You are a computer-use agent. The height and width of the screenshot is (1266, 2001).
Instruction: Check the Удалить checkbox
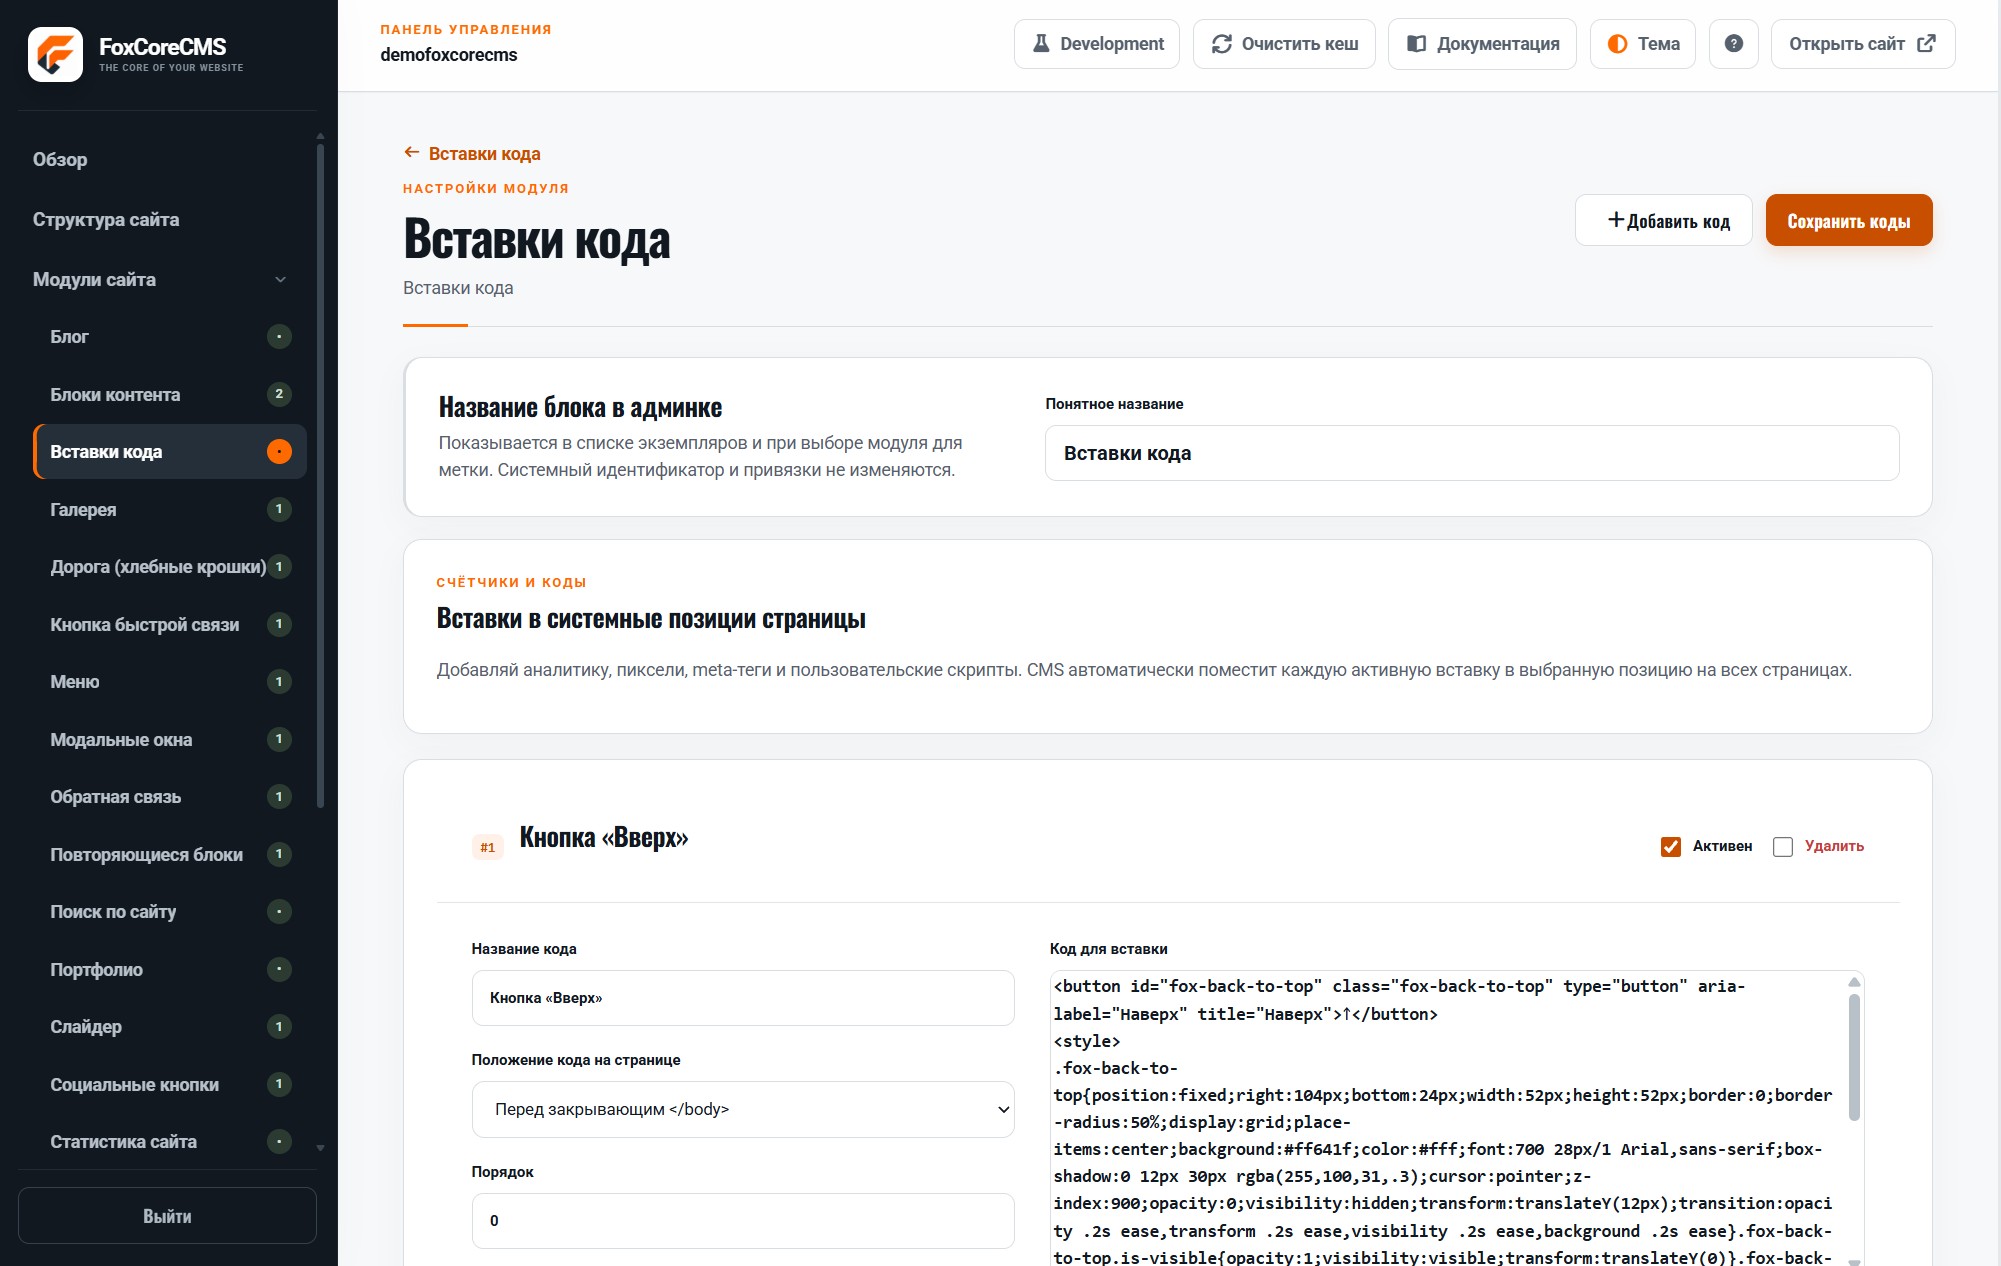pyautogui.click(x=1783, y=847)
